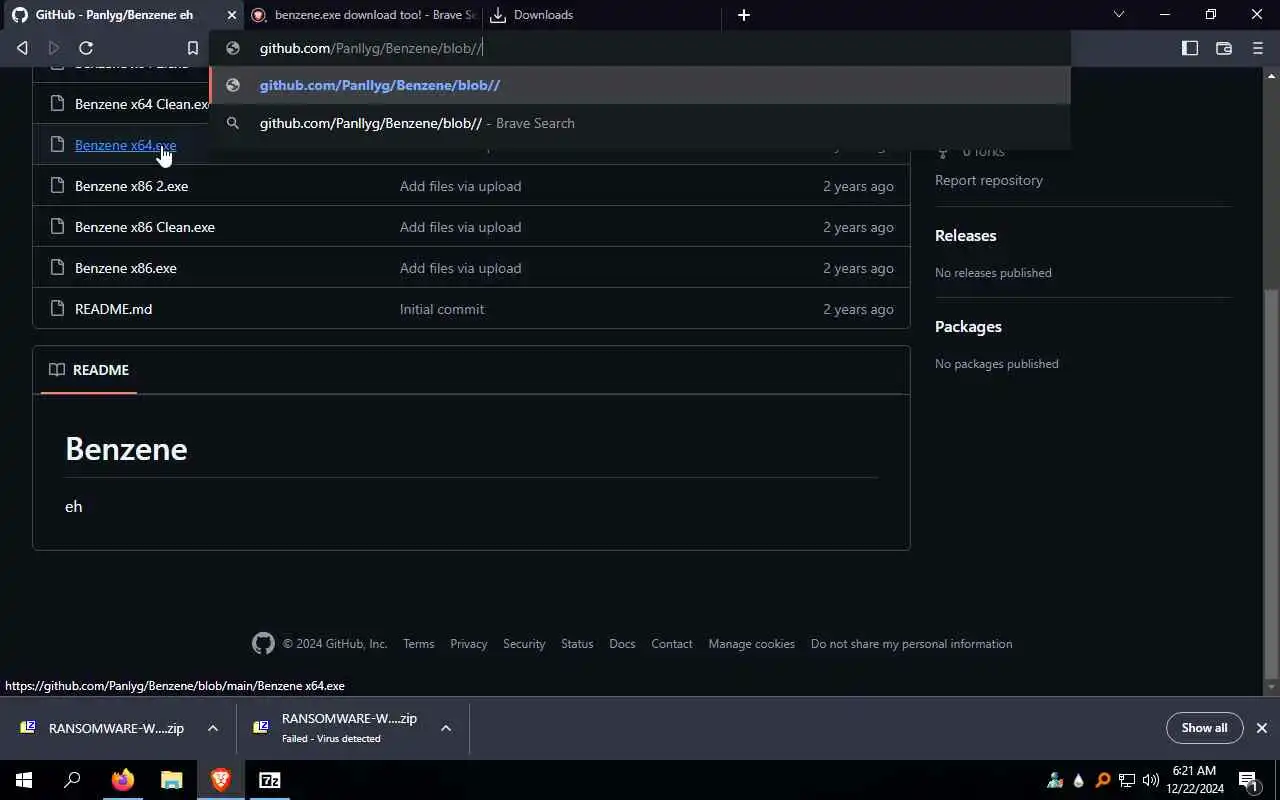Click Report repository link
Viewport: 1280px width, 800px height.
pyautogui.click(x=989, y=180)
